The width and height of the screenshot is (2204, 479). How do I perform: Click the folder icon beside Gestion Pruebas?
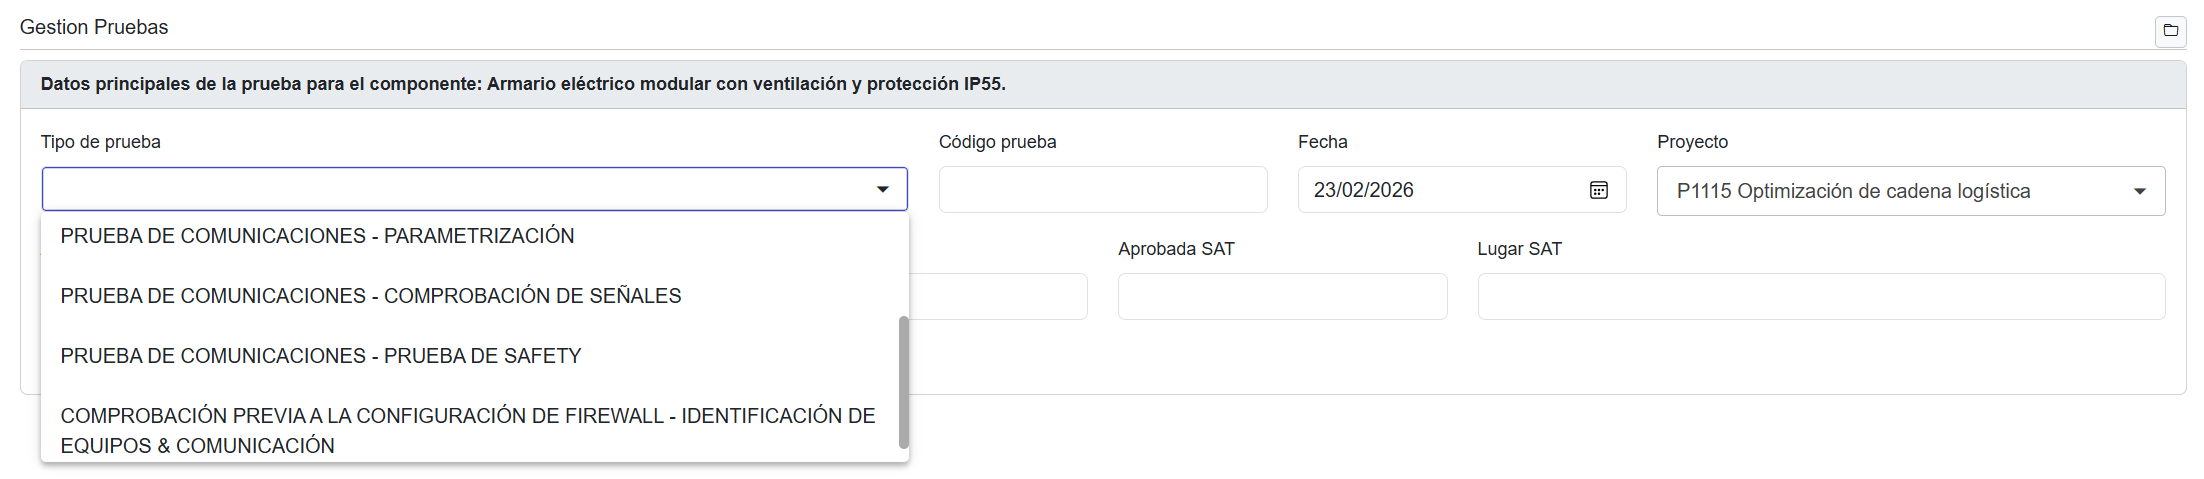coord(2170,31)
